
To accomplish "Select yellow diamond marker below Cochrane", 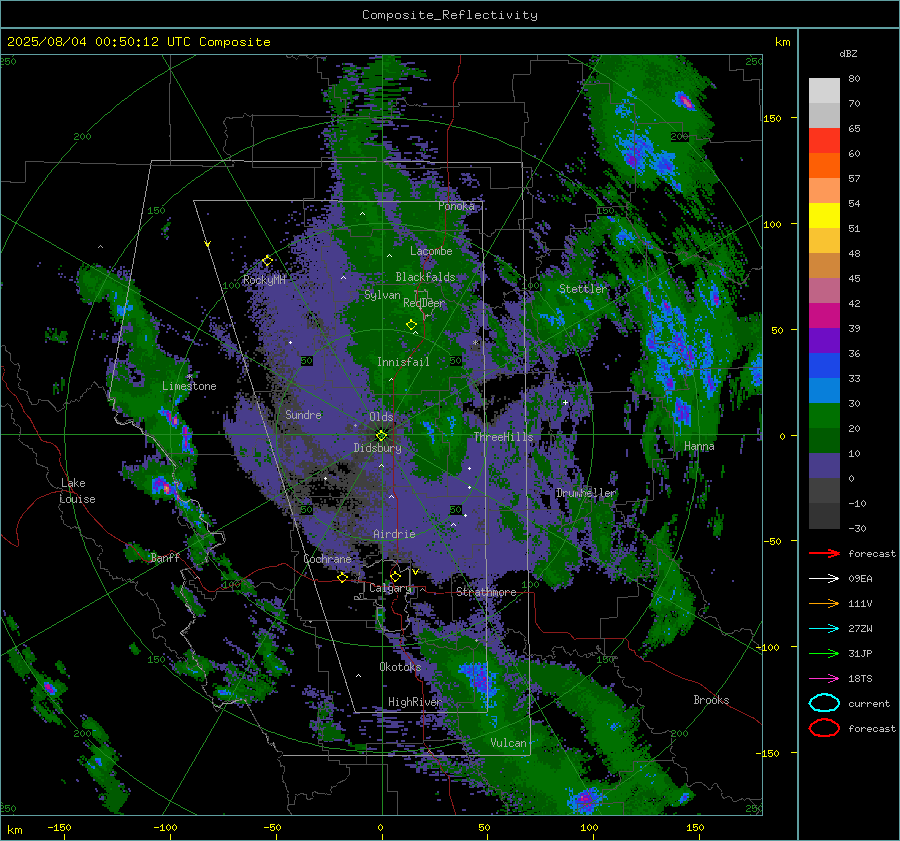I will [x=342, y=577].
